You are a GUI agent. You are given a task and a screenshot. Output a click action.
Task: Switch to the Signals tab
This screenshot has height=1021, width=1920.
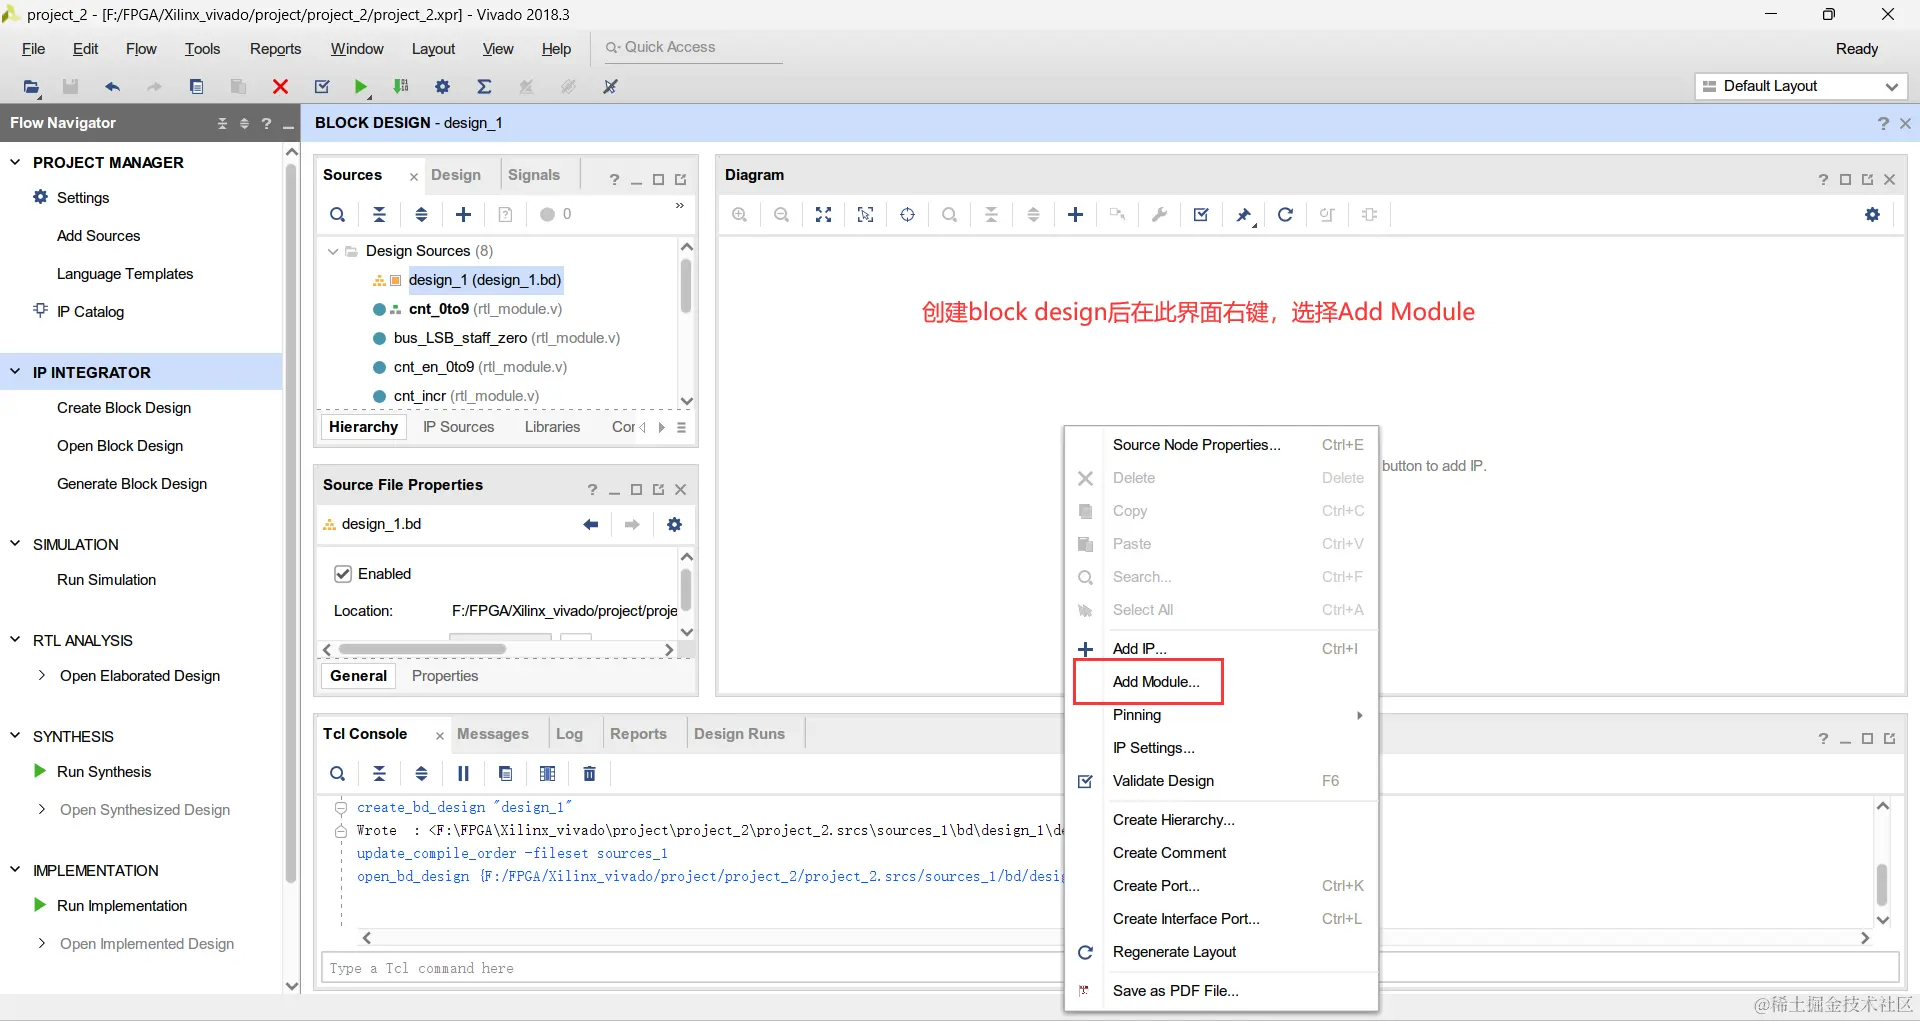click(x=534, y=175)
